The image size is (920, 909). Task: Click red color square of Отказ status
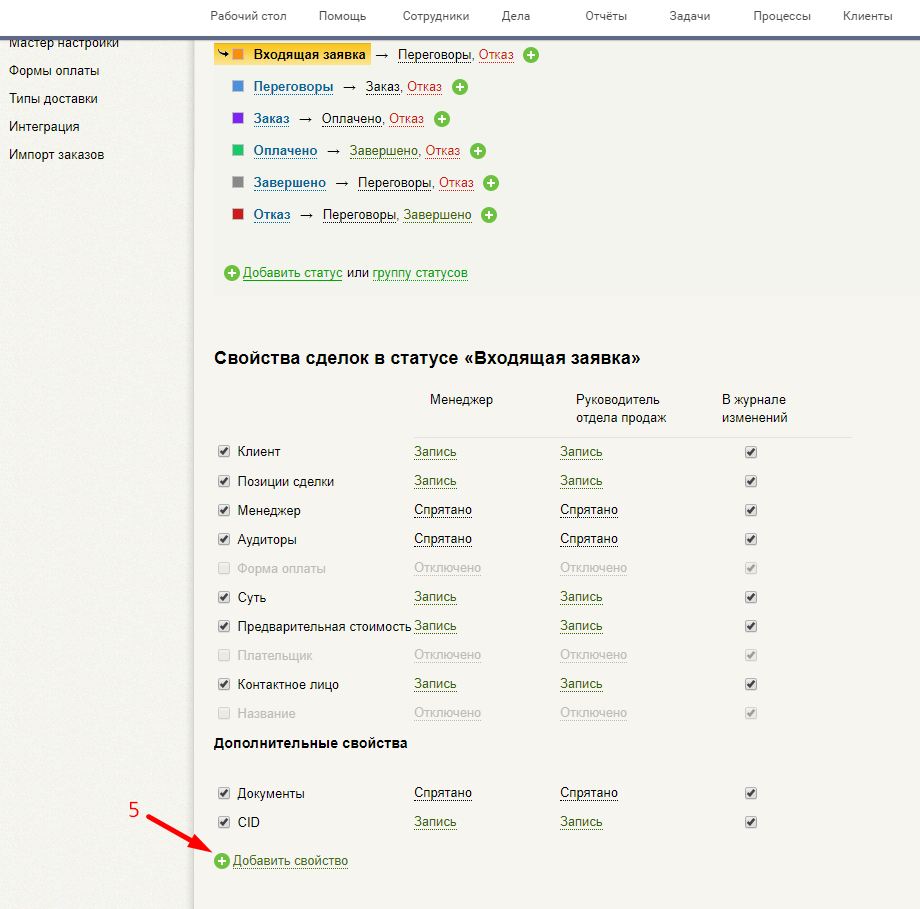pos(238,214)
